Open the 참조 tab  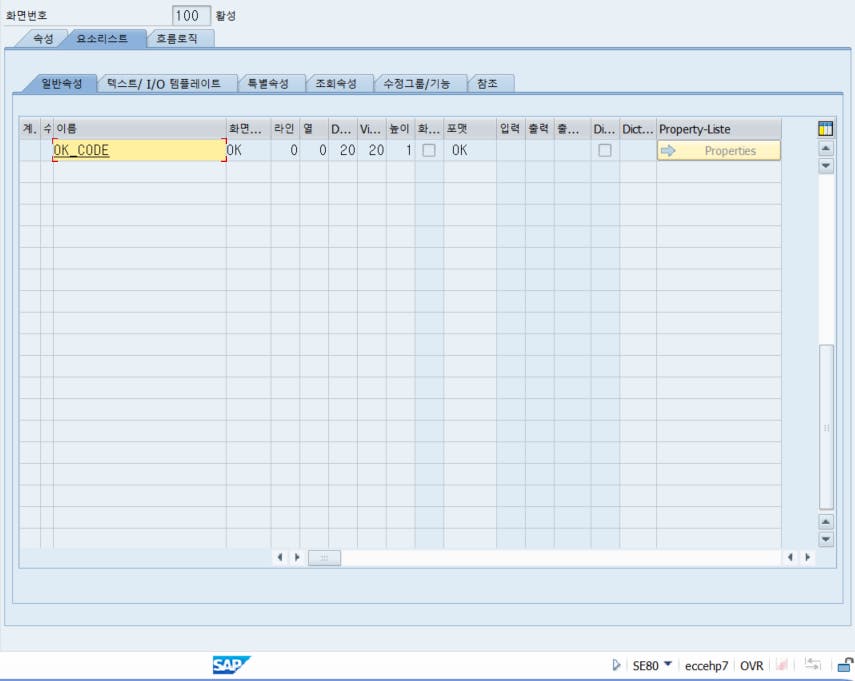pos(487,83)
